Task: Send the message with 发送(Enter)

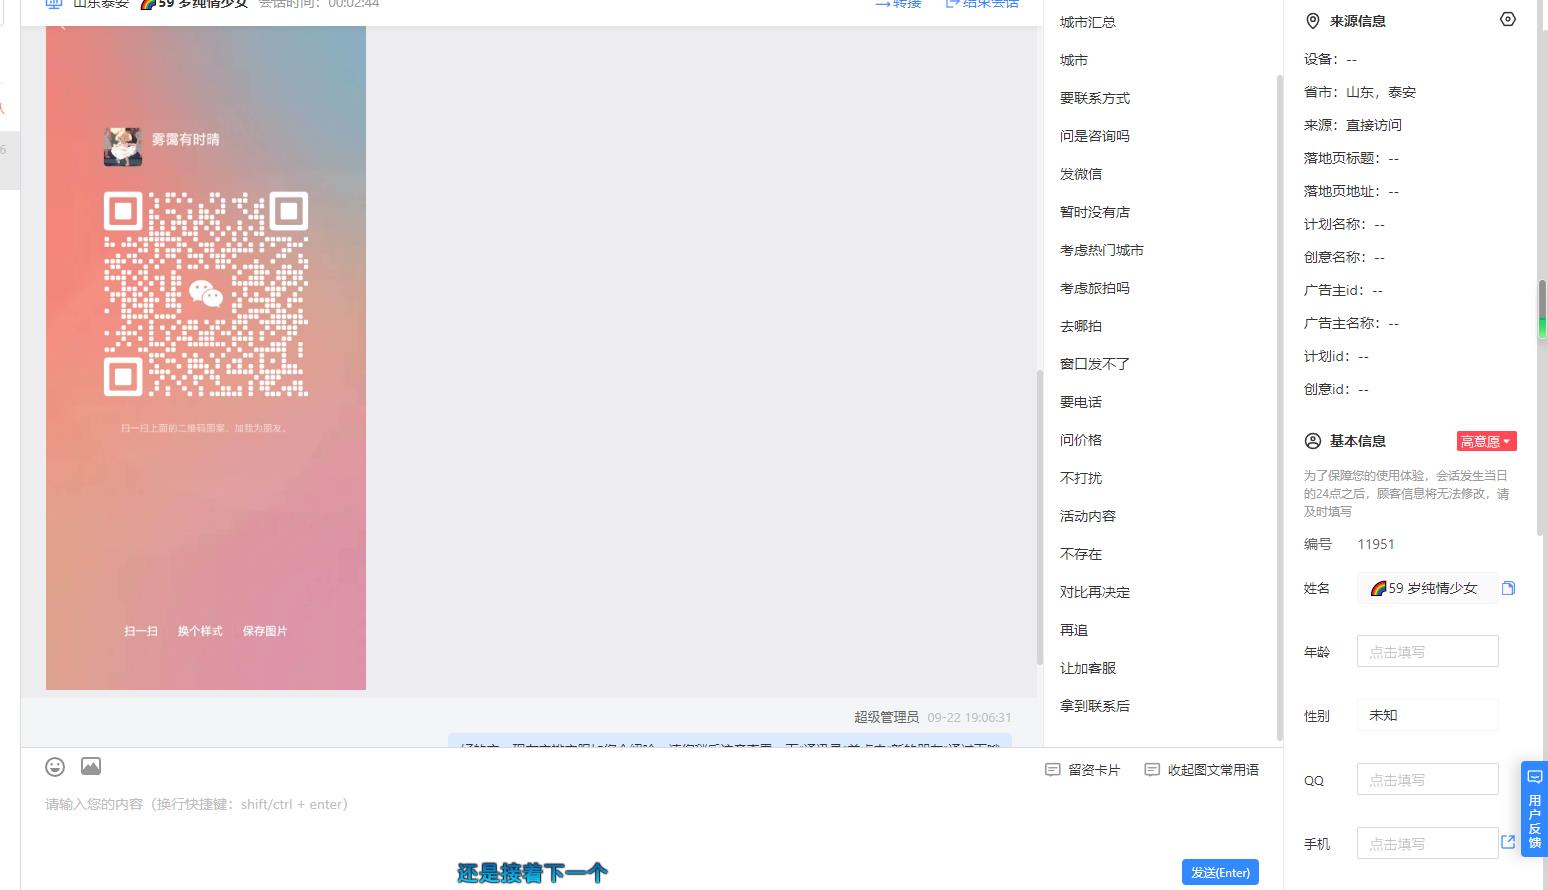Action: [x=1220, y=872]
